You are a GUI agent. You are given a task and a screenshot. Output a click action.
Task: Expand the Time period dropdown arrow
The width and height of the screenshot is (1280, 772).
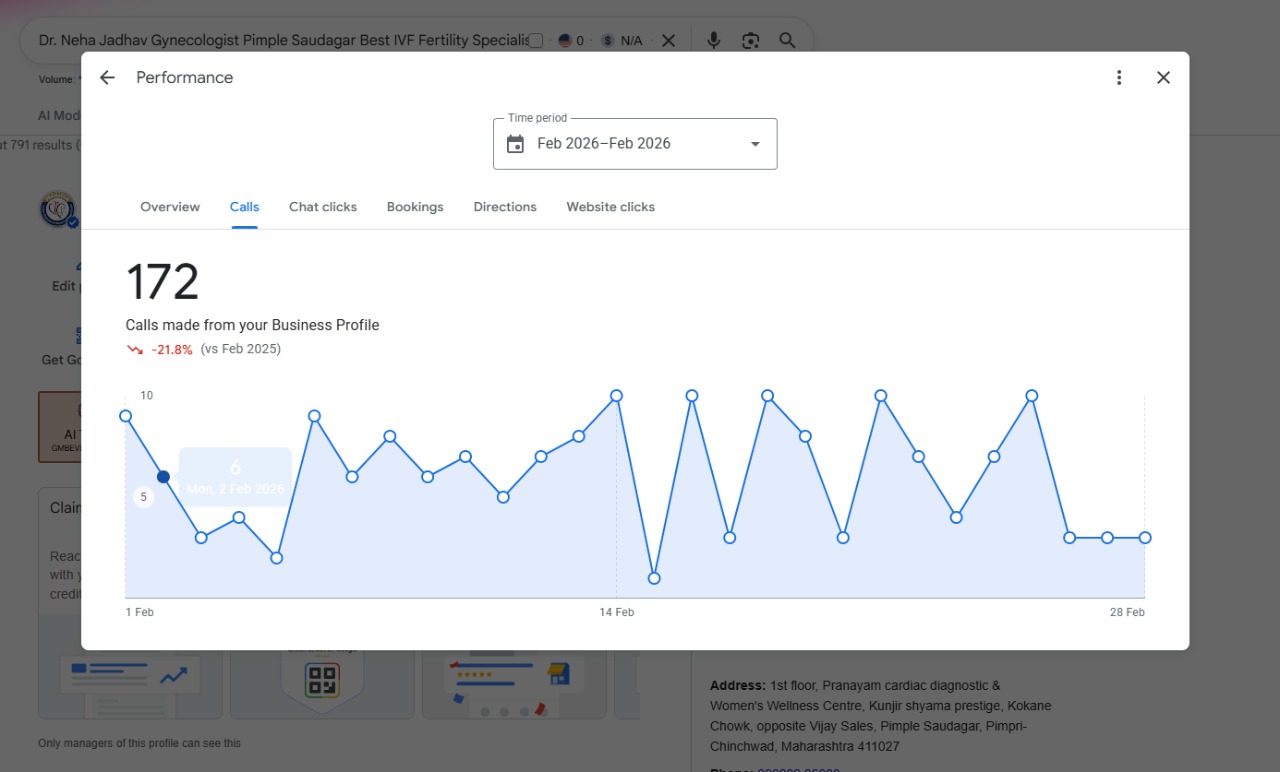click(x=755, y=144)
